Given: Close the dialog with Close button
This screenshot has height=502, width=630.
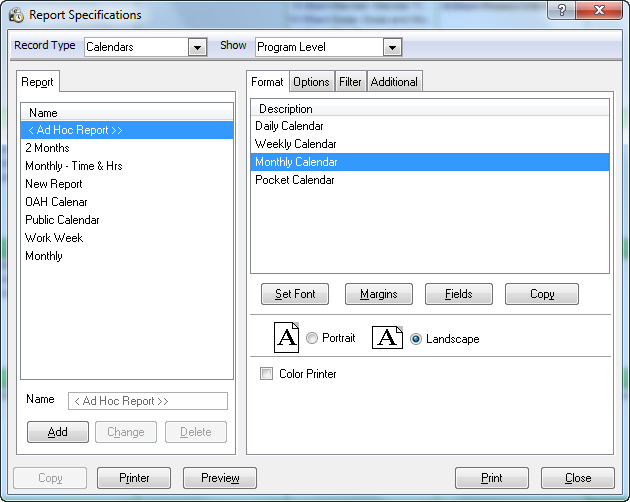Looking at the screenshot, I should (578, 478).
